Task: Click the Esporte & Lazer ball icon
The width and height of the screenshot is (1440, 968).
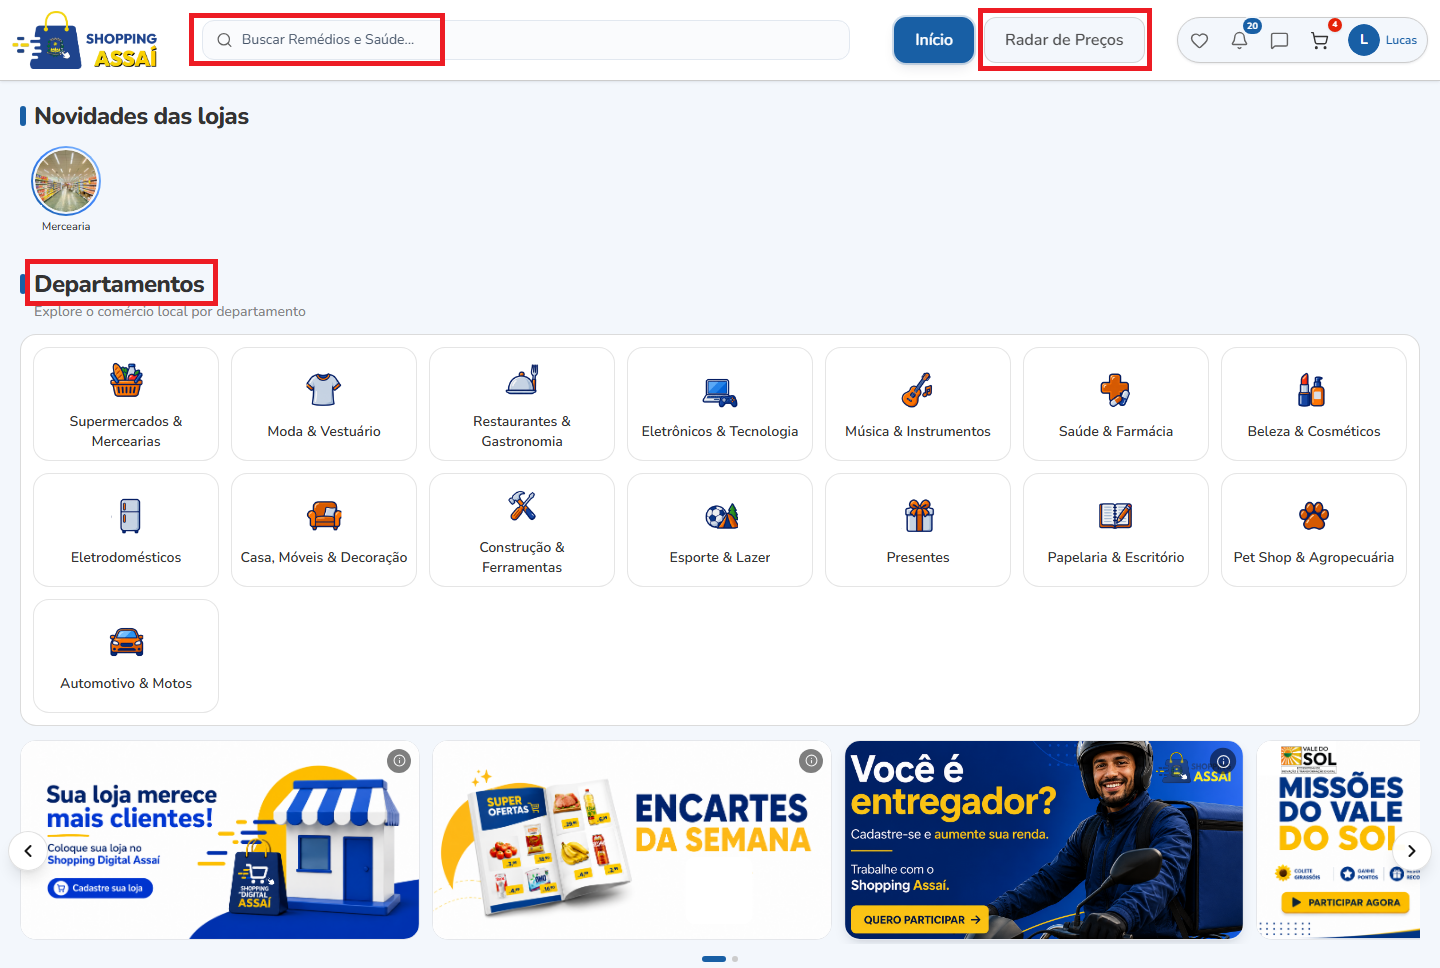Action: coord(721,516)
